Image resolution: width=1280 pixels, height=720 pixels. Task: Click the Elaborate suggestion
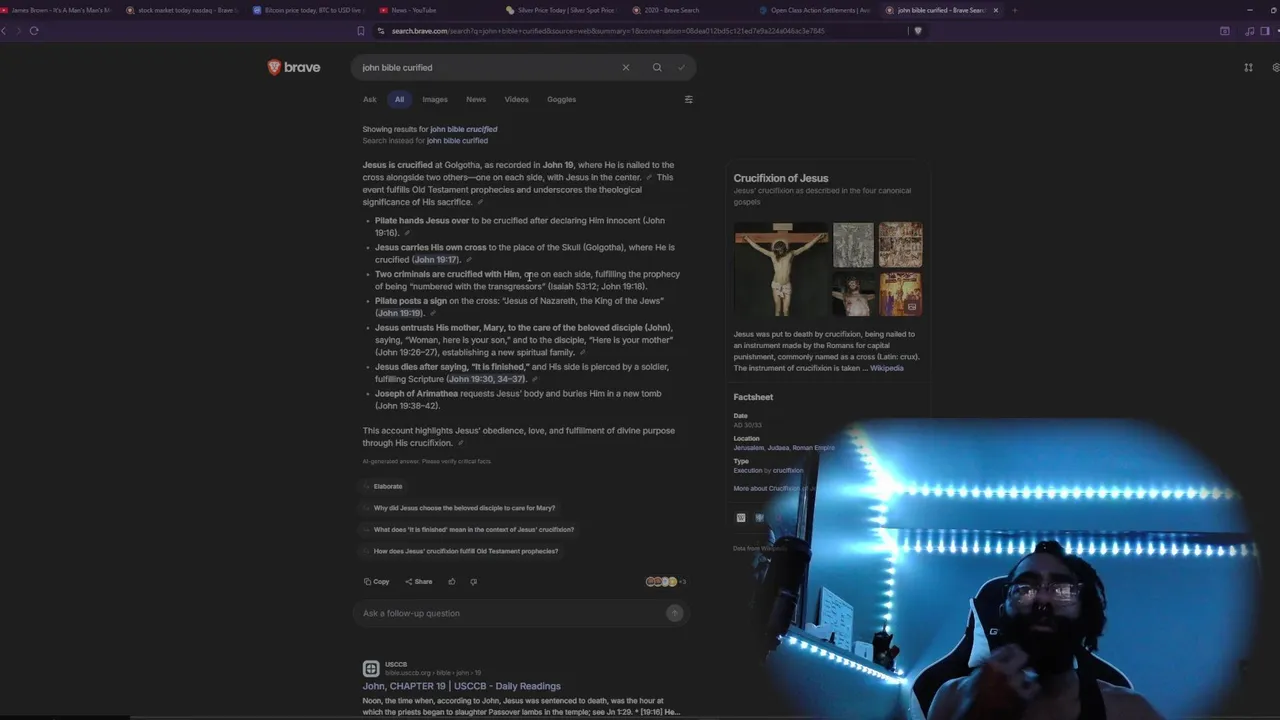pyautogui.click(x=388, y=486)
